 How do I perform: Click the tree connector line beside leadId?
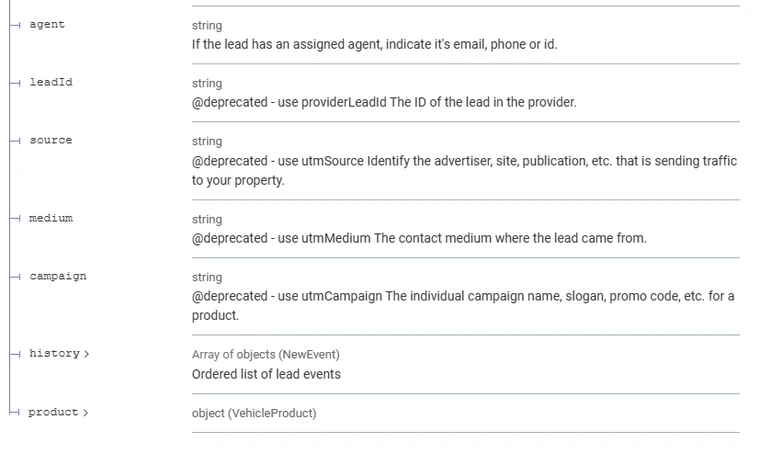click(15, 83)
